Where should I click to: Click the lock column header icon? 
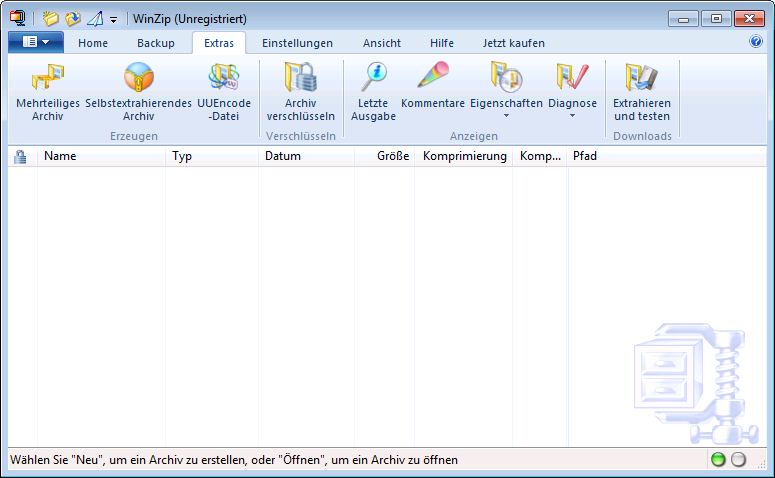pyautogui.click(x=20, y=157)
